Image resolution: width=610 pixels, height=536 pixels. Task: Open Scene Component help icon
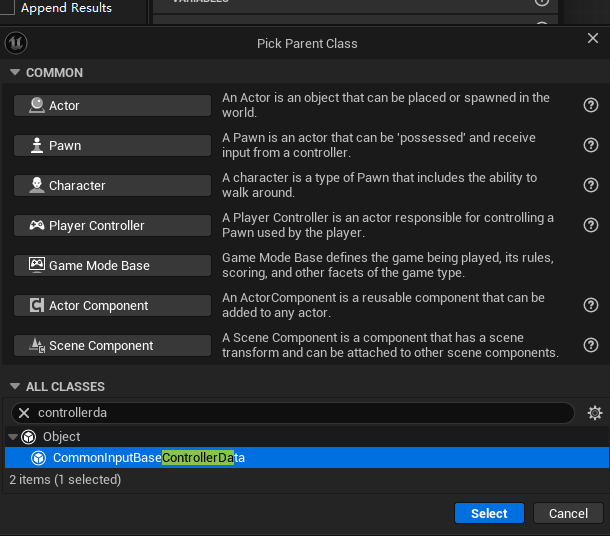click(x=590, y=346)
